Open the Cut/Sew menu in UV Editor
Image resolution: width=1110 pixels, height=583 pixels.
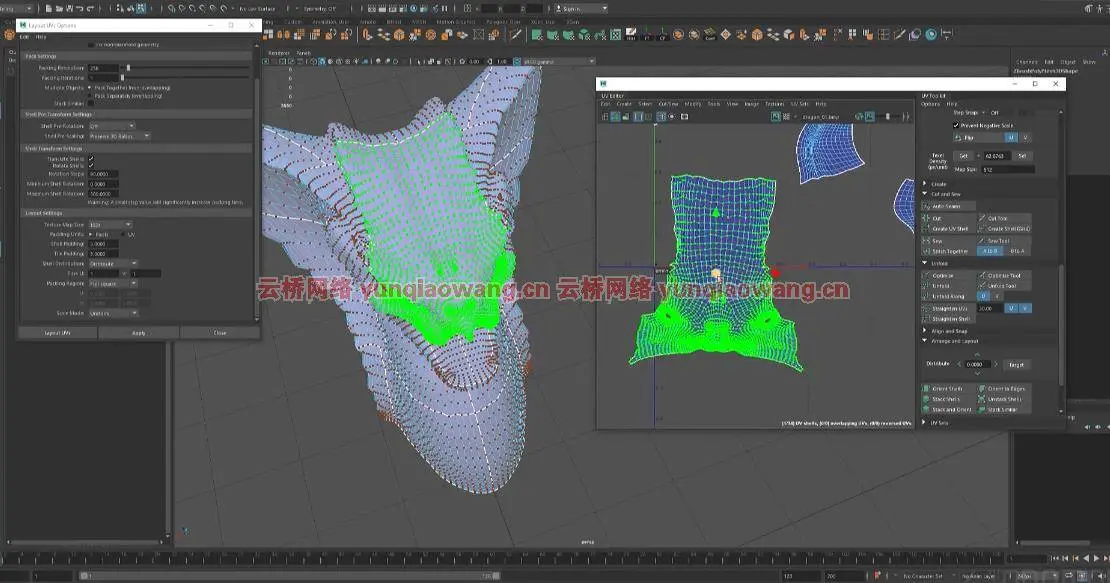click(x=668, y=104)
